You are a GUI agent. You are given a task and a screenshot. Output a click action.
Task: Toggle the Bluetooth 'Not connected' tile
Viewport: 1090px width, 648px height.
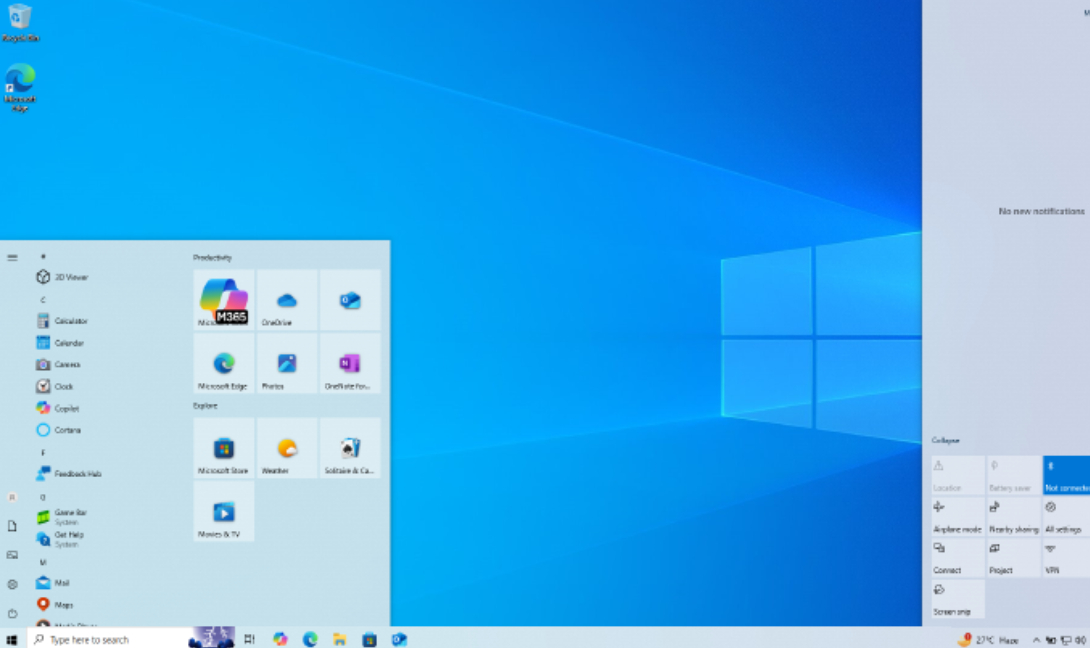click(1066, 475)
